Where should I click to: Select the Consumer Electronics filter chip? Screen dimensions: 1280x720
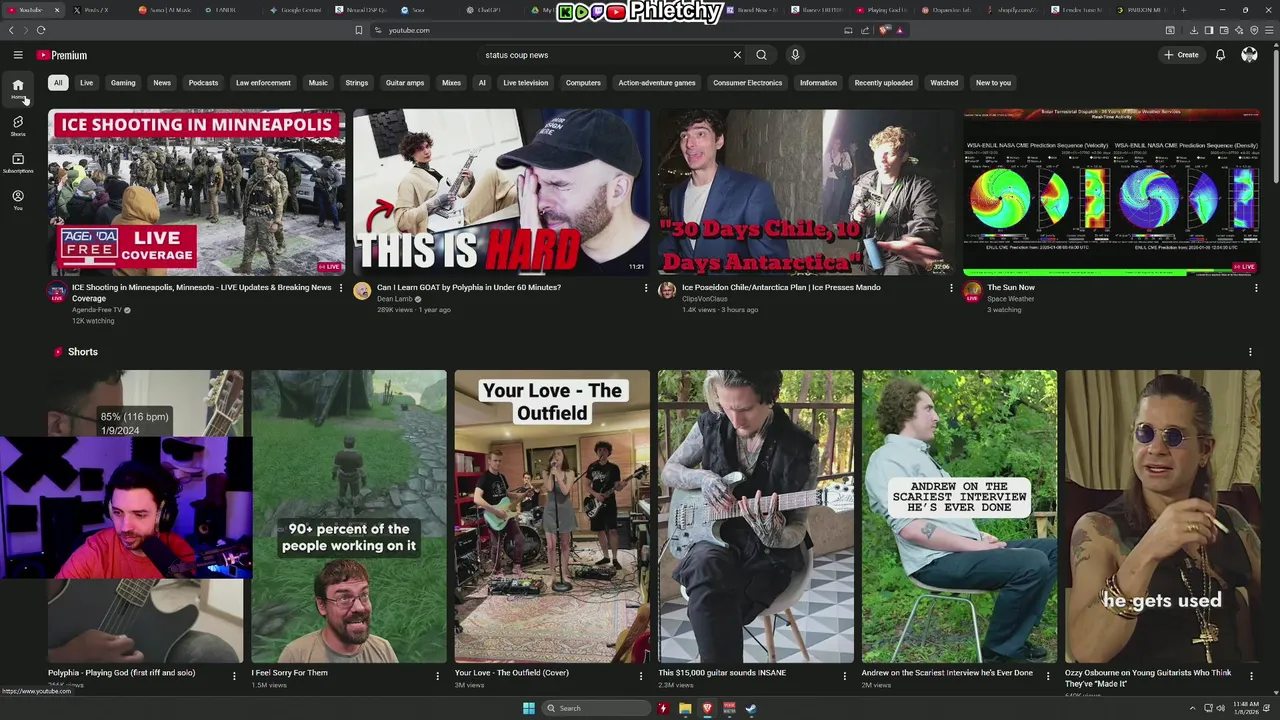[747, 83]
